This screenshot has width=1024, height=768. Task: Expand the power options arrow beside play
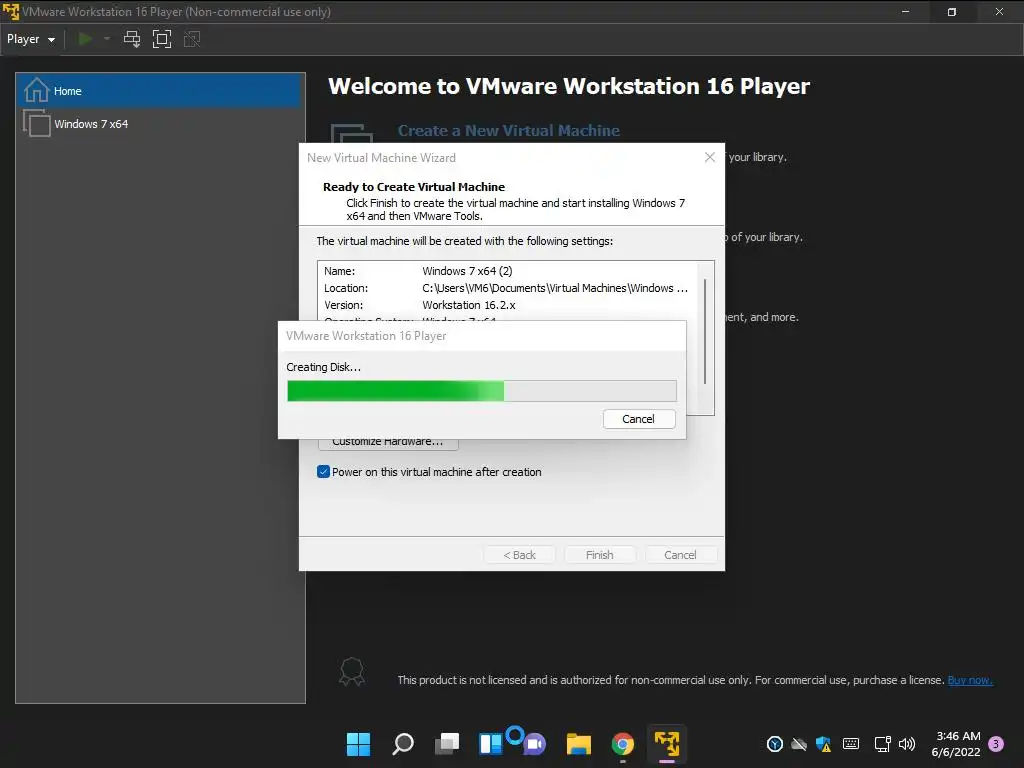(x=106, y=39)
